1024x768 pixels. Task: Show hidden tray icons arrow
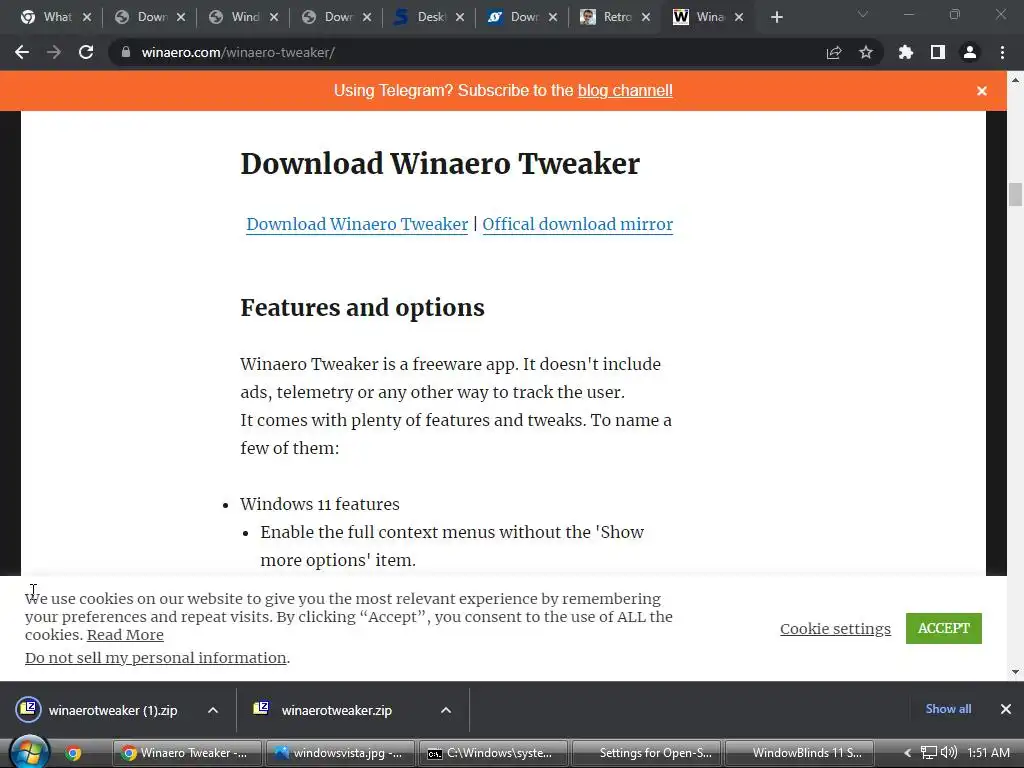tap(907, 753)
